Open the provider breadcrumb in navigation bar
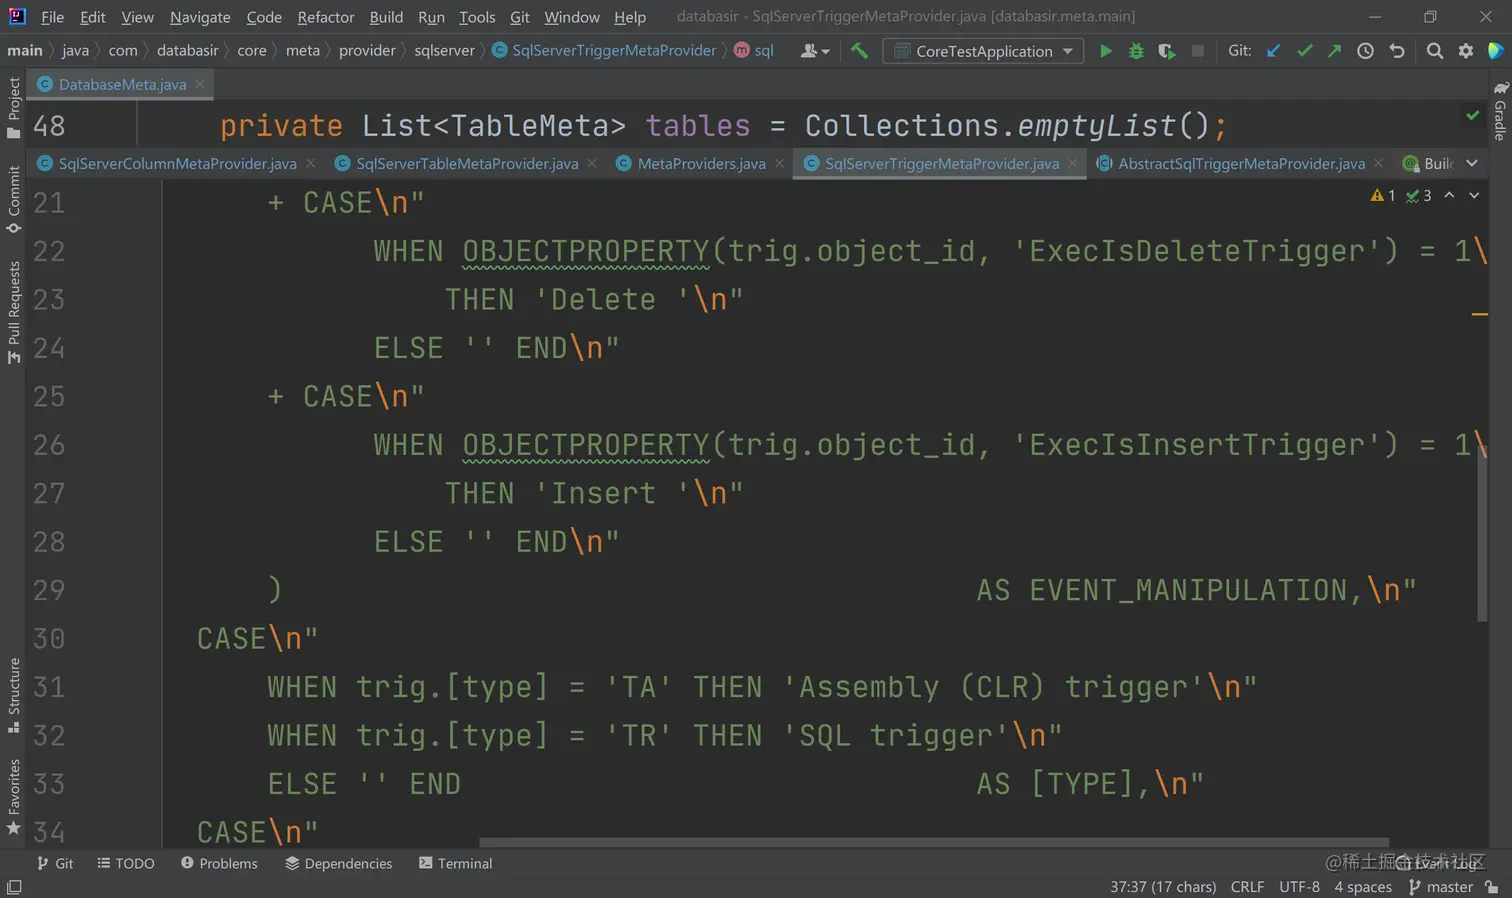The height and width of the screenshot is (898, 1512). (x=367, y=50)
